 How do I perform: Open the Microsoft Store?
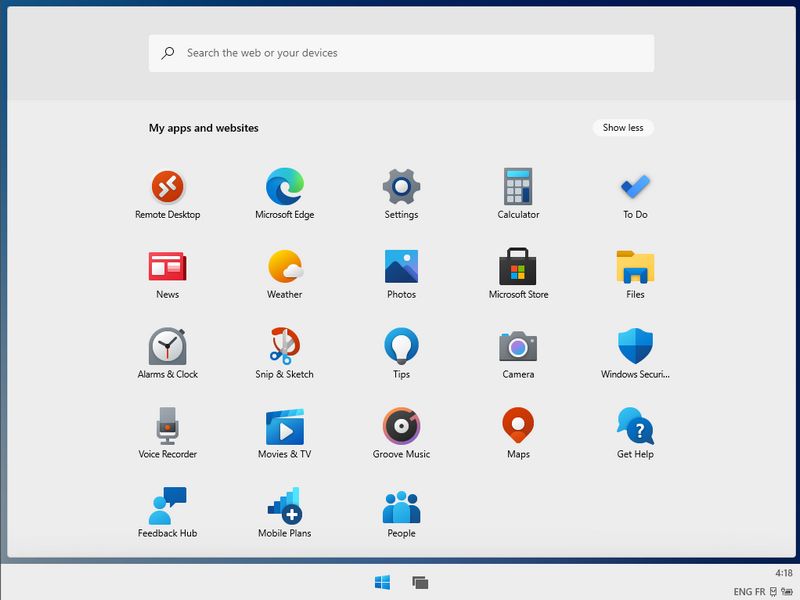518,274
